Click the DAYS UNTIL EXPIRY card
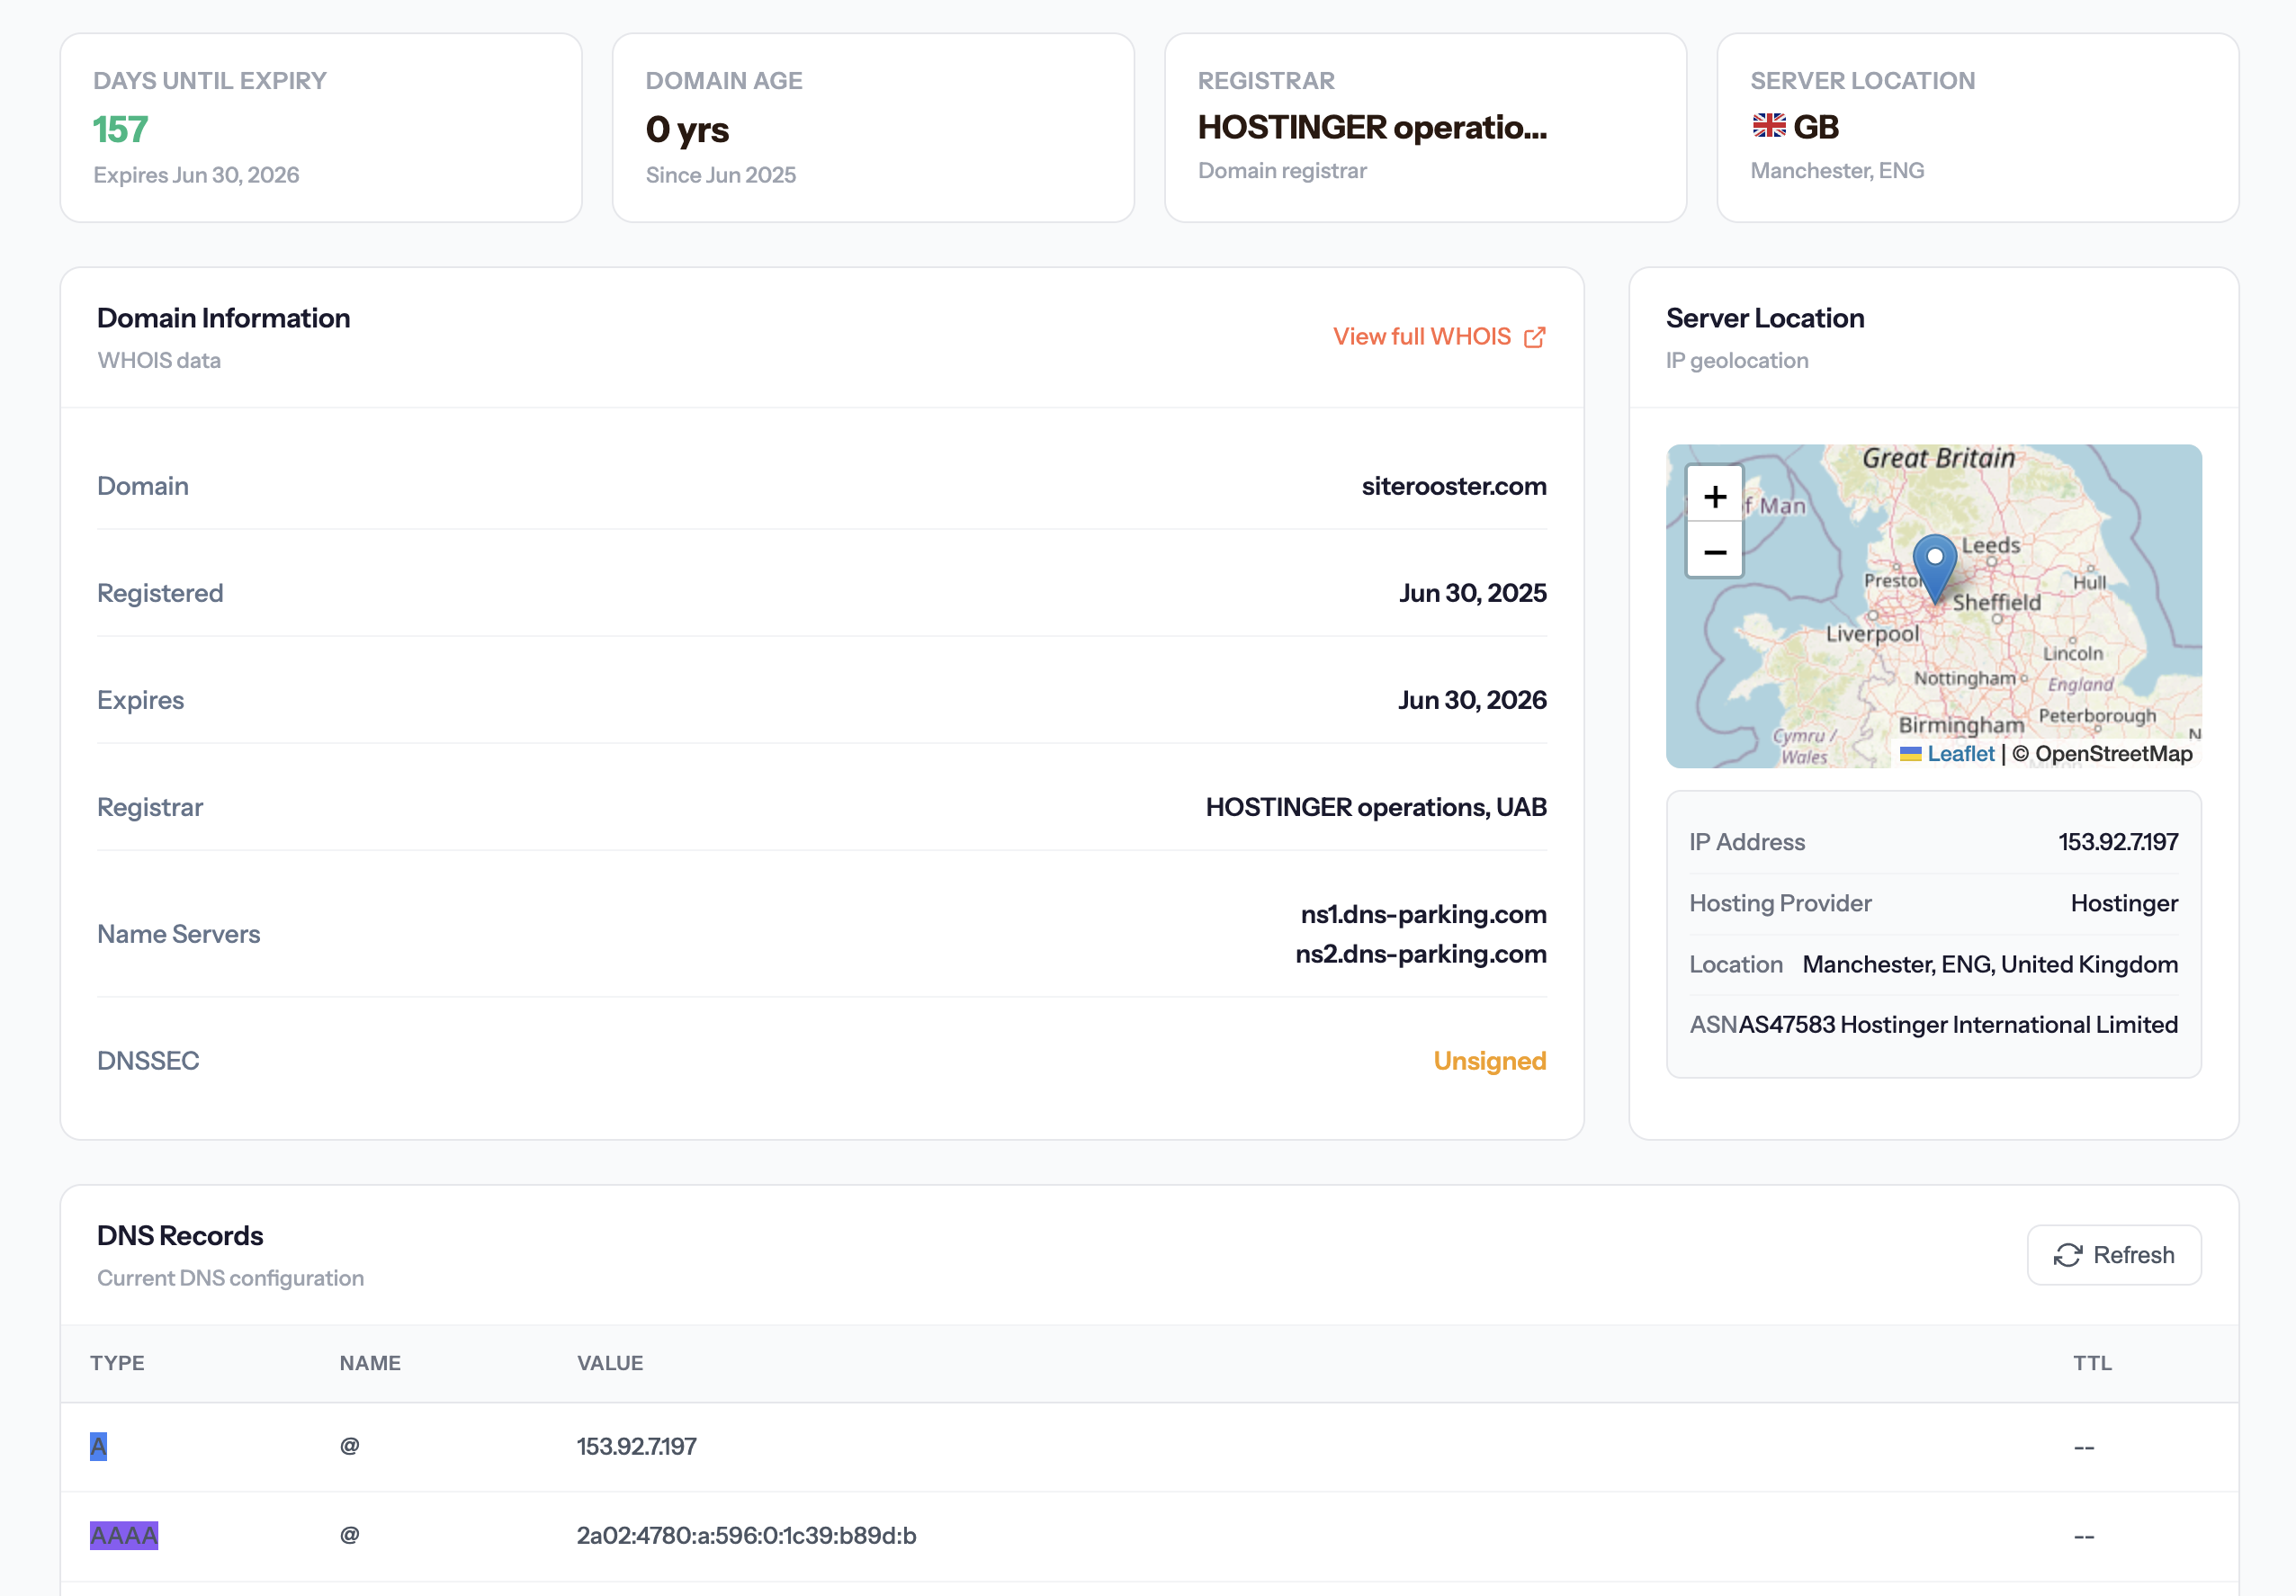Image resolution: width=2296 pixels, height=1596 pixels. (x=321, y=127)
